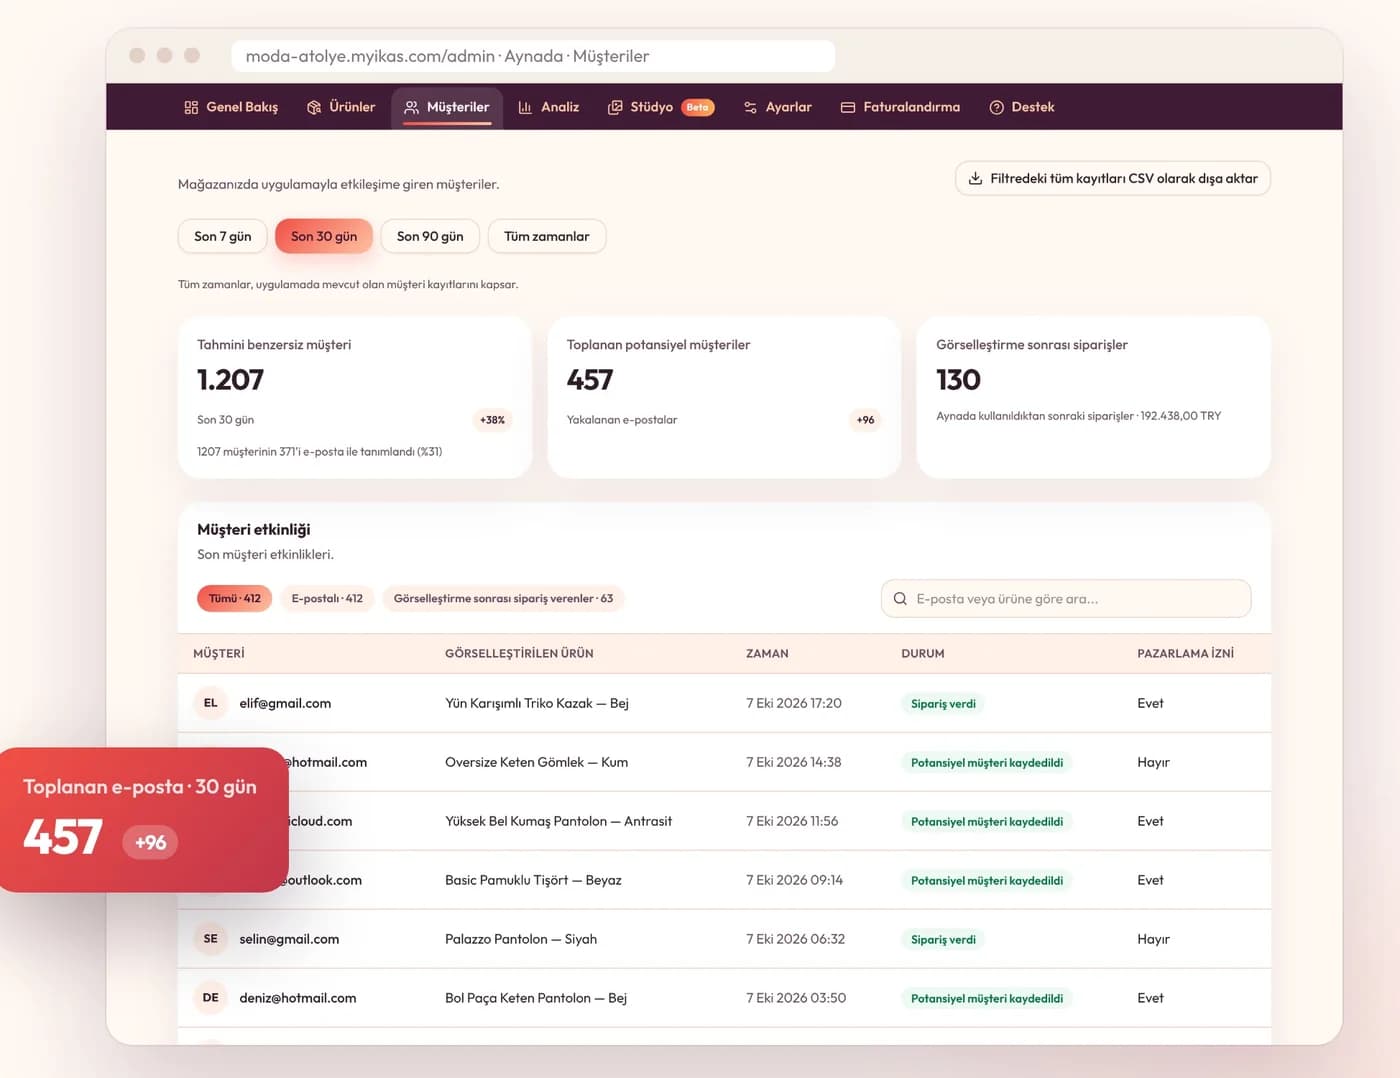The height and width of the screenshot is (1078, 1400).
Task: Open Analiz bar chart icon
Action: [x=525, y=107]
